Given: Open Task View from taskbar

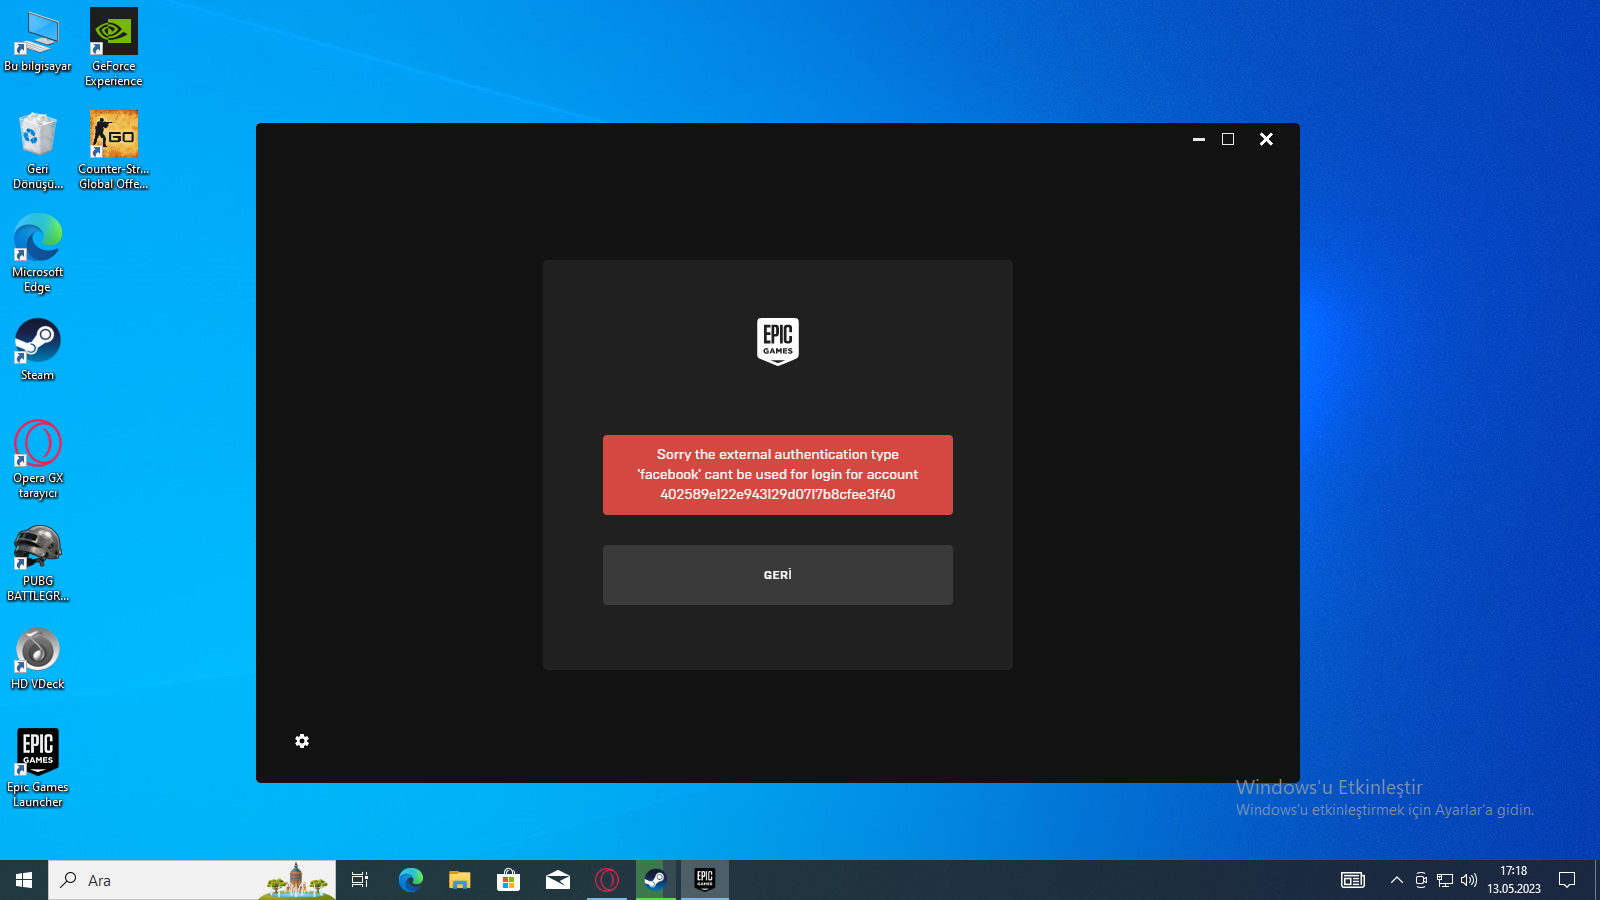Looking at the screenshot, I should tap(360, 880).
